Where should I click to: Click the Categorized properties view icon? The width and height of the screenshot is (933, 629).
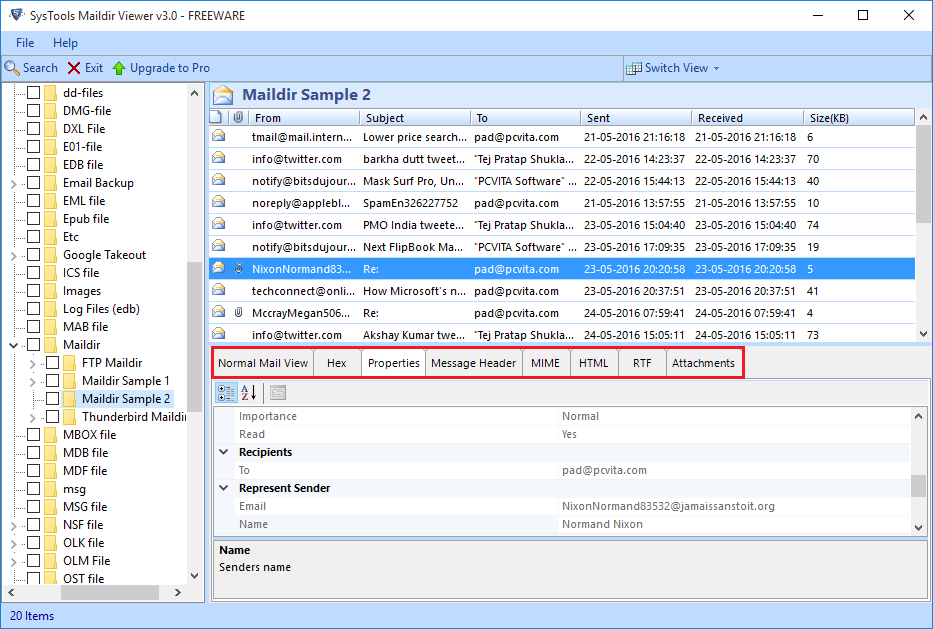[x=226, y=393]
